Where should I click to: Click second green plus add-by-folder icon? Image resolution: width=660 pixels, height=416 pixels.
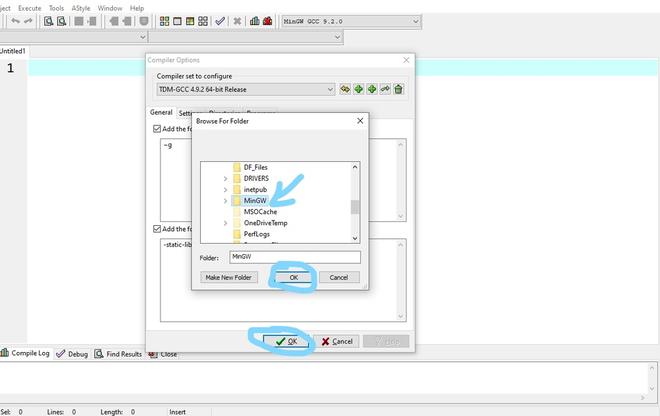tap(372, 89)
